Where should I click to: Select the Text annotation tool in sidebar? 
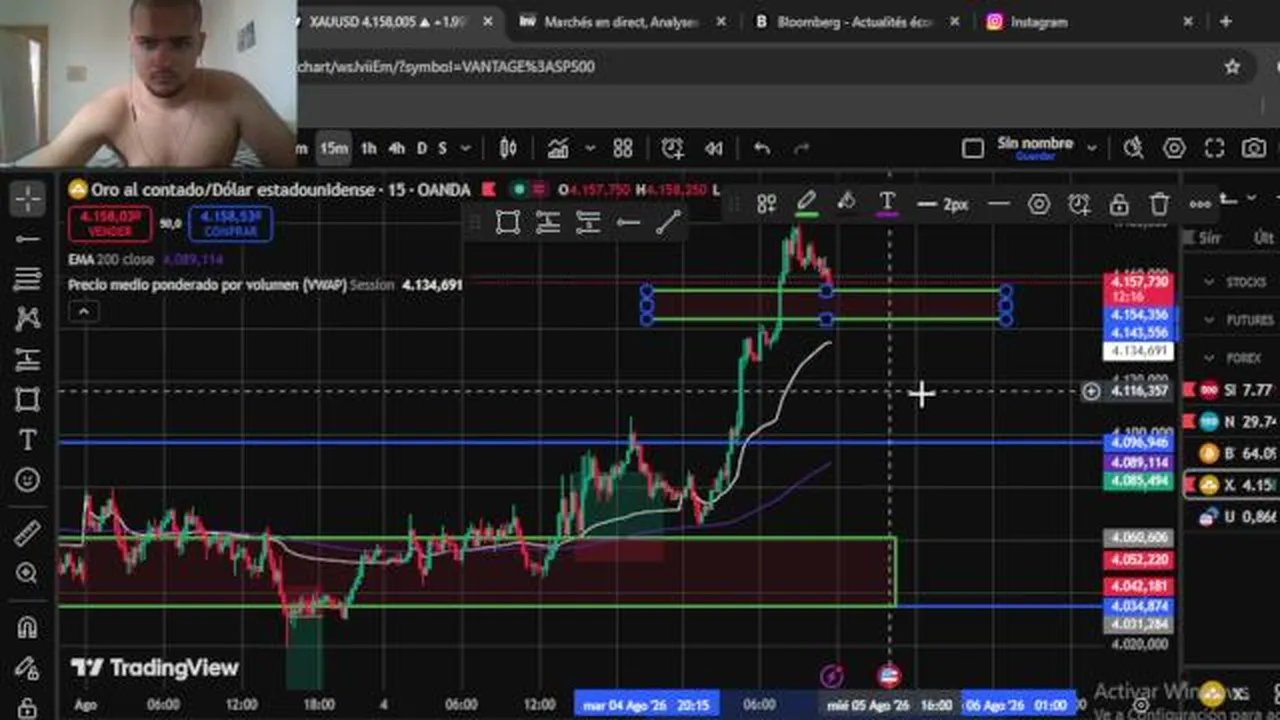point(27,440)
